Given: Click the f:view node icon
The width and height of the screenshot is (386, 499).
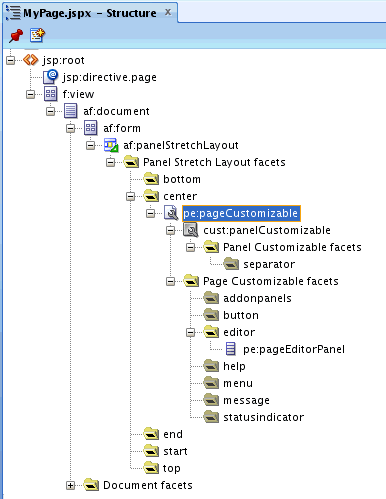Looking at the screenshot, I should [x=50, y=94].
